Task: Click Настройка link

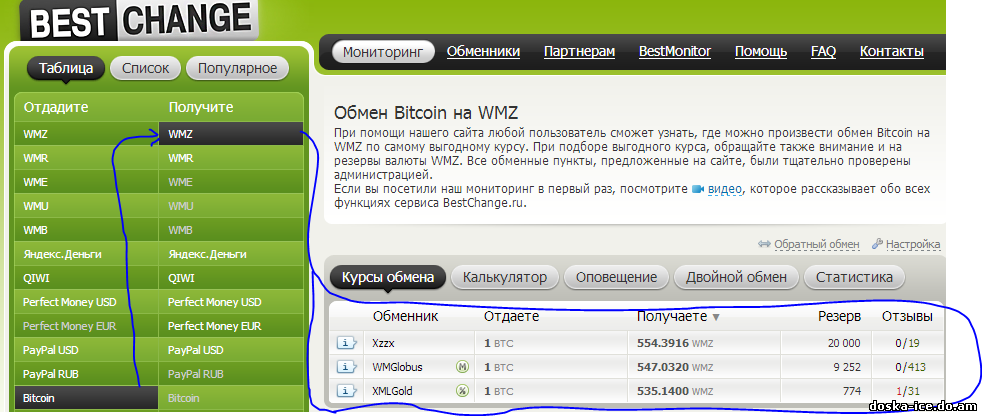Action: tap(913, 244)
